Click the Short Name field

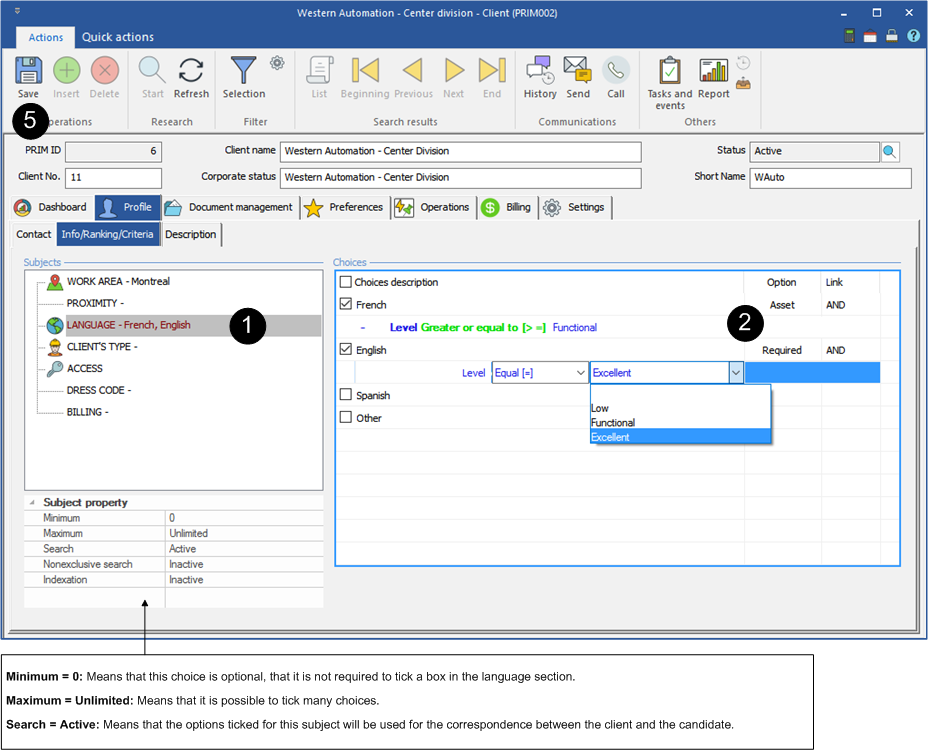click(x=830, y=178)
